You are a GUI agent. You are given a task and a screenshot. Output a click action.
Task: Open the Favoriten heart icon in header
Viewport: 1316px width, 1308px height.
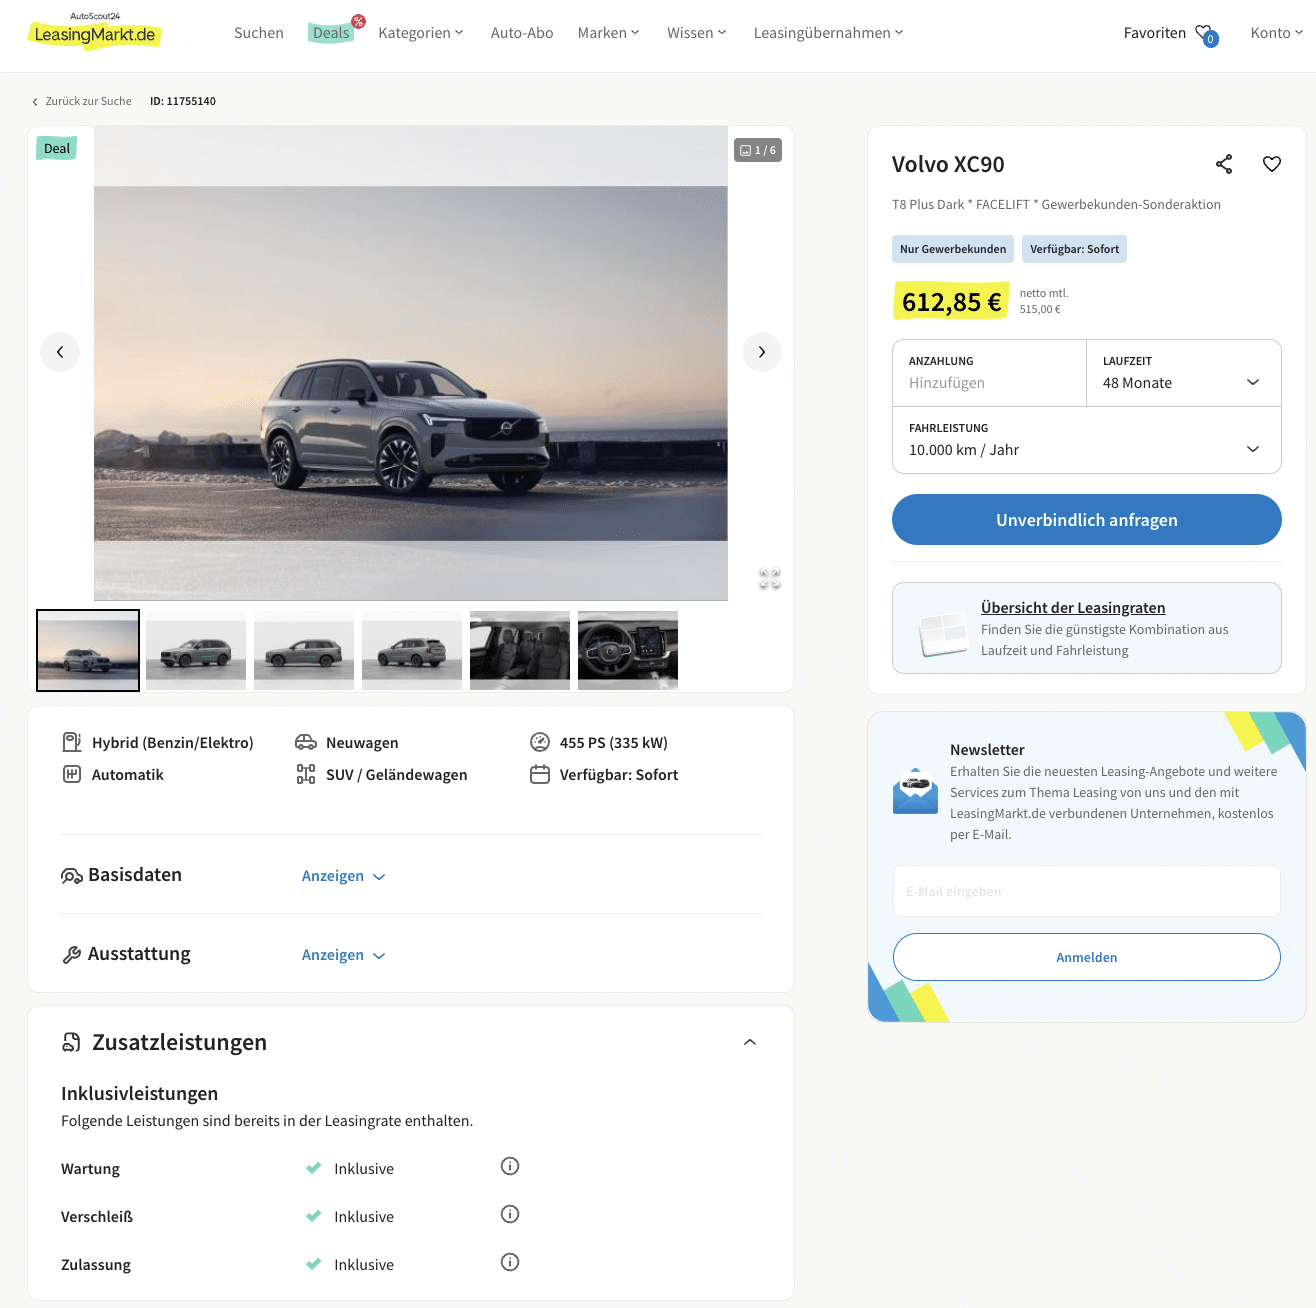[x=1206, y=34]
